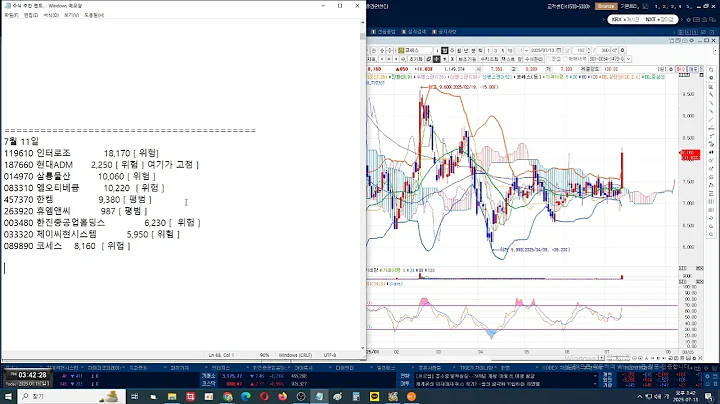Open the 공지사항 tab
This screenshot has height=404, width=720.
tap(444, 32)
